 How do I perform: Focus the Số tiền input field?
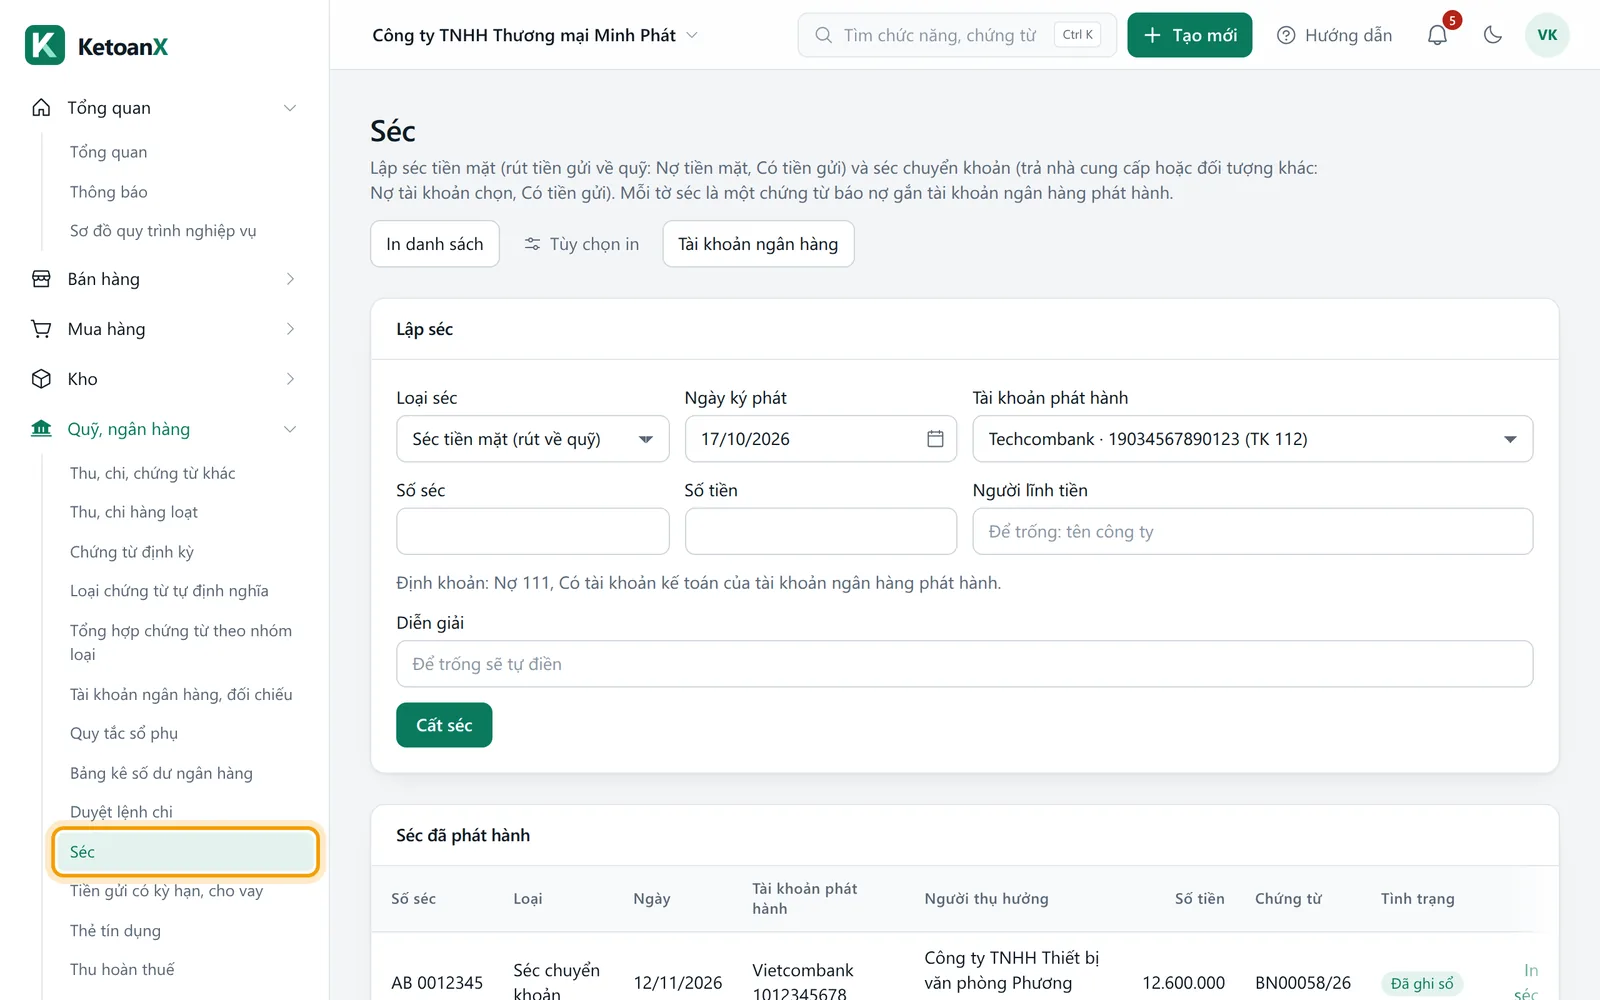click(821, 531)
